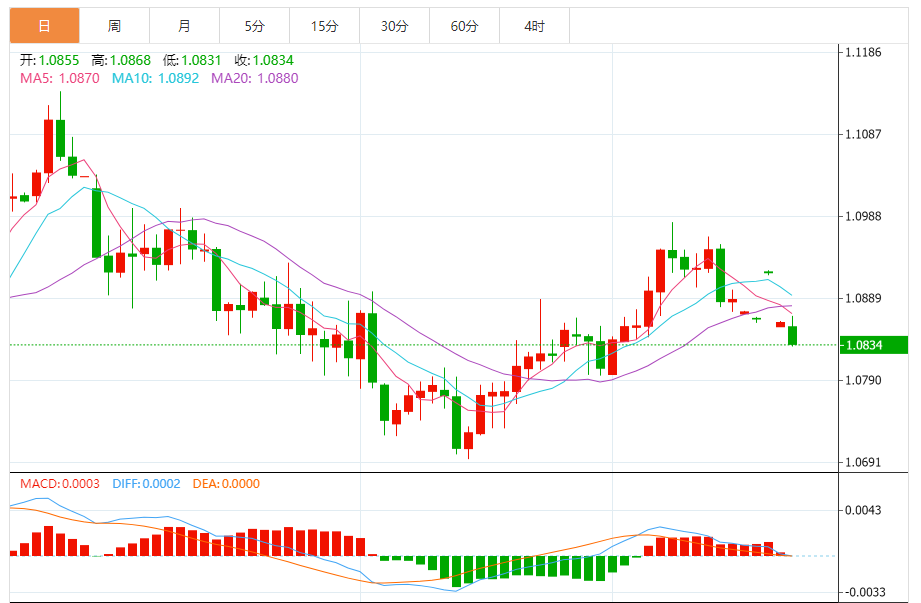
Task: Open the 4时 timeframe tab
Action: tap(535, 26)
